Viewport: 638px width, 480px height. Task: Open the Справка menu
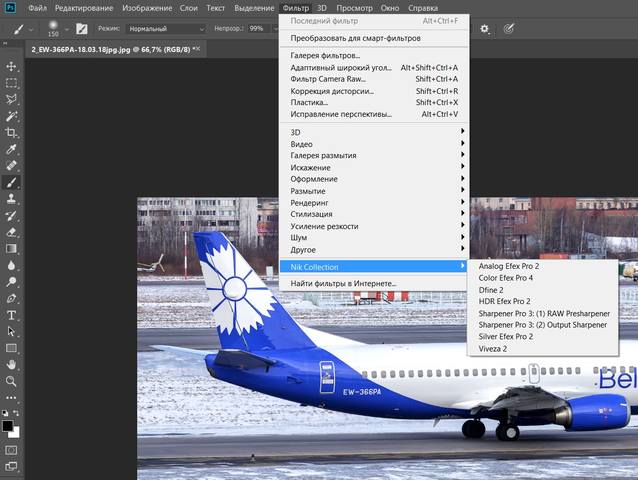pyautogui.click(x=423, y=8)
